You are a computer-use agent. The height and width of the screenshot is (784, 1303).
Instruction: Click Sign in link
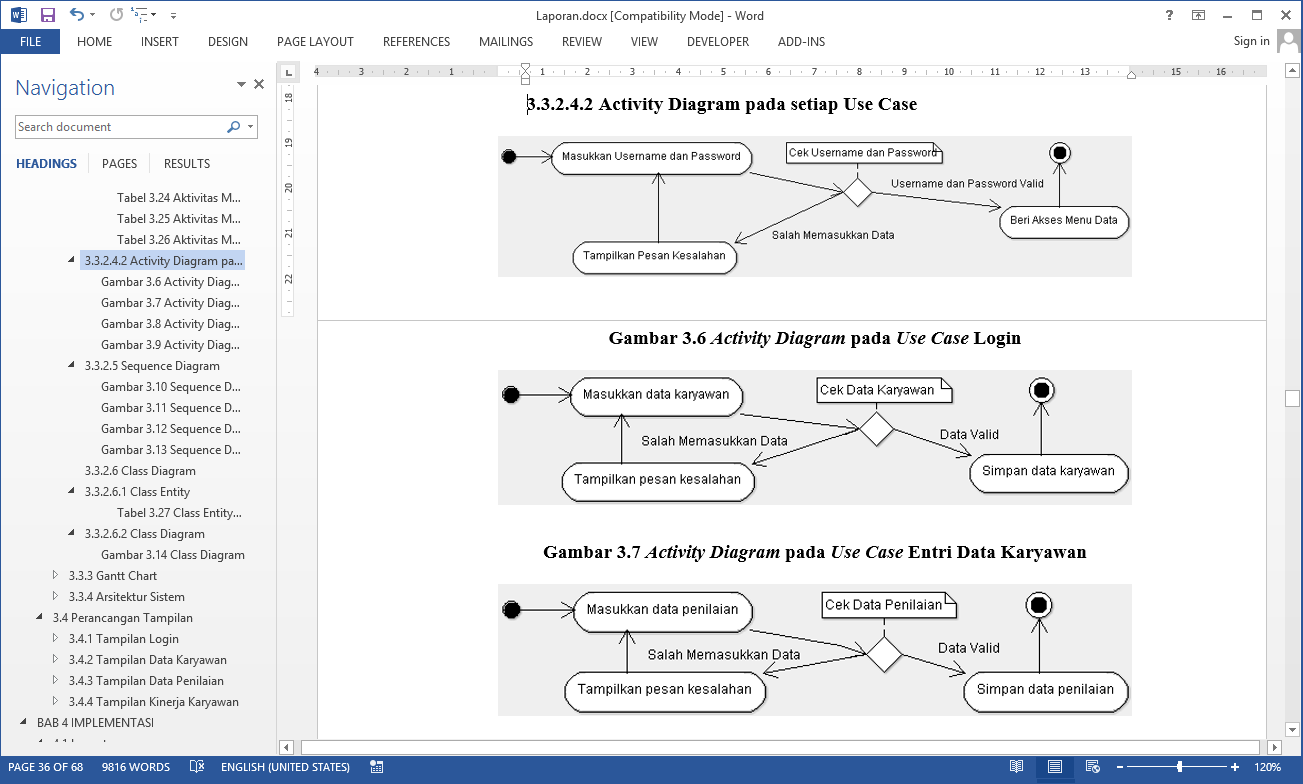click(1251, 41)
